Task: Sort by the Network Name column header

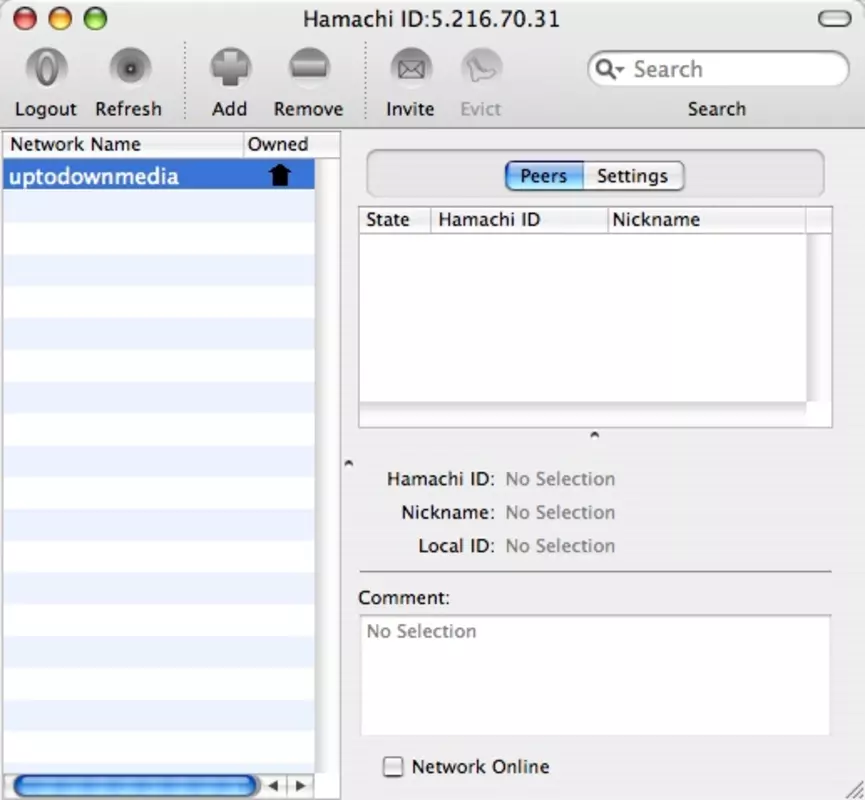Action: tap(123, 145)
